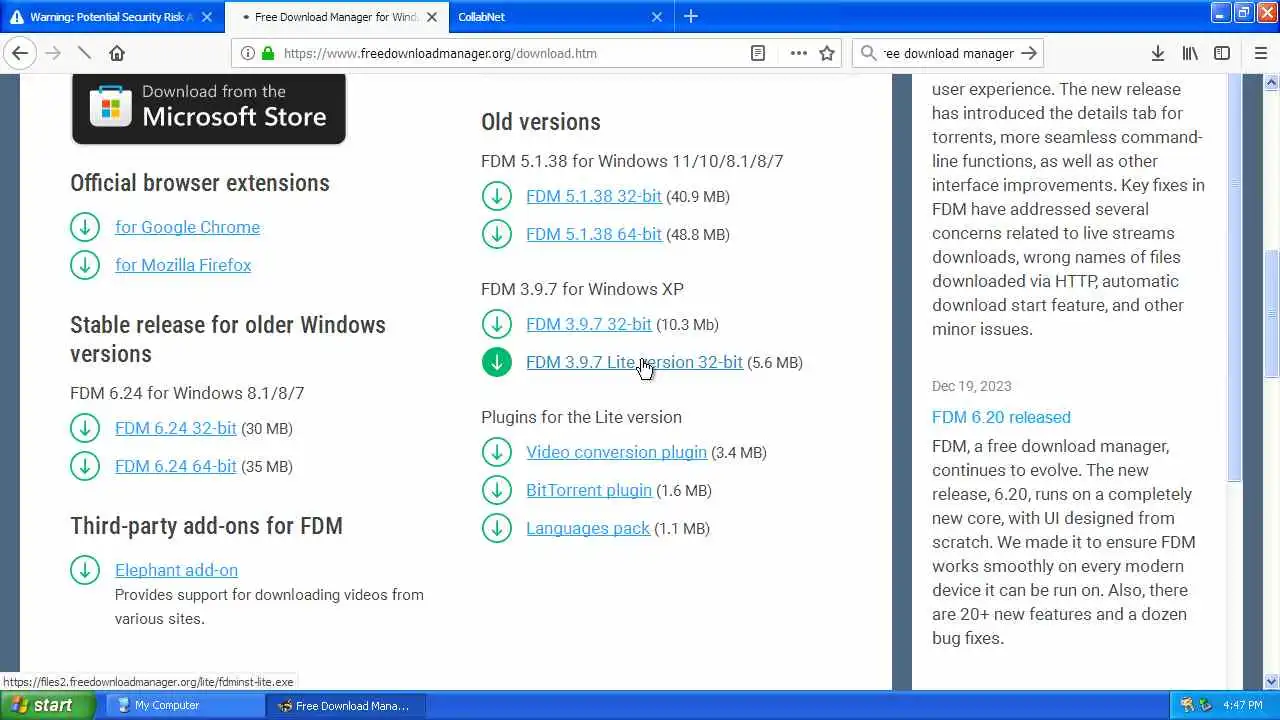Switch to the CollabNet tab

point(561,17)
